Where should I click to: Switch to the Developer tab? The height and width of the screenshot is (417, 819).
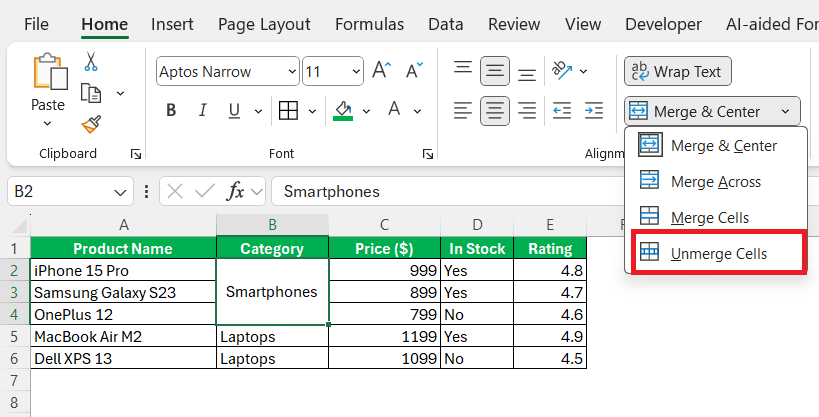pos(663,24)
